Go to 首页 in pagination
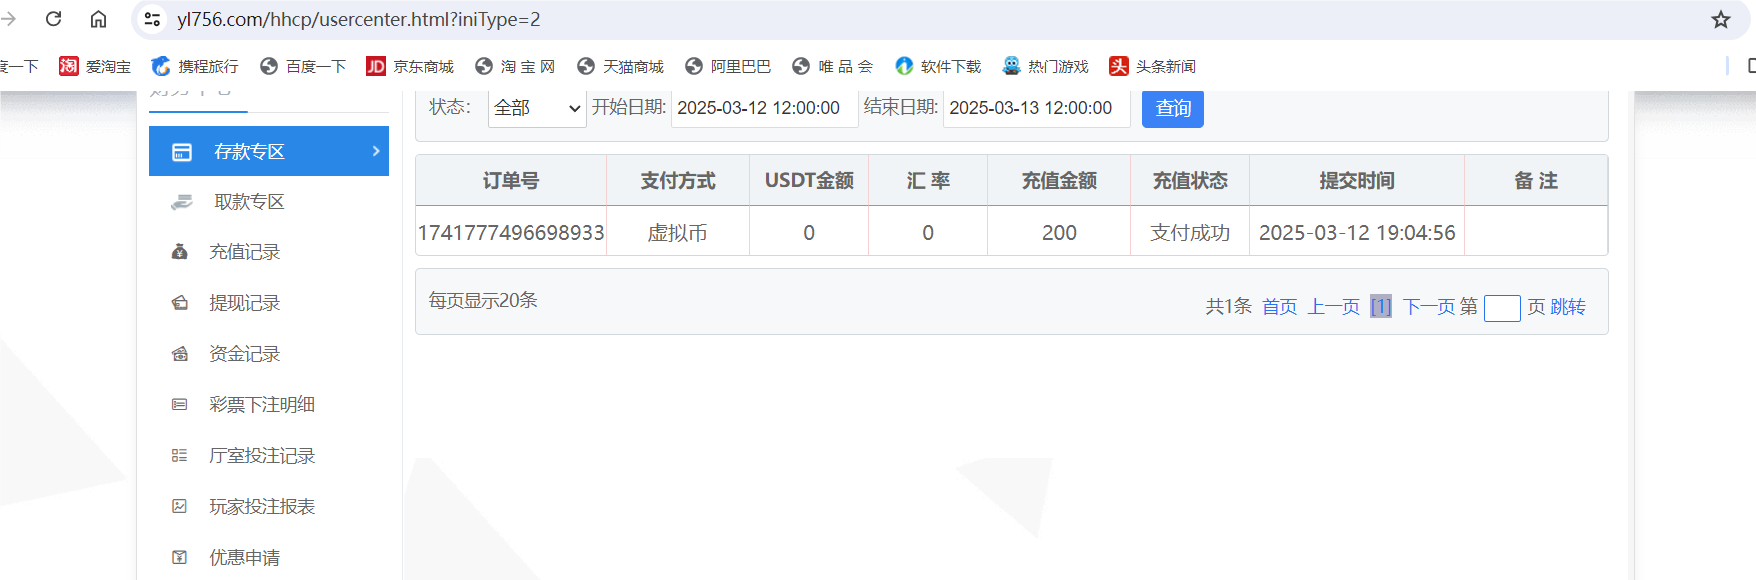The width and height of the screenshot is (1756, 580). 1280,307
